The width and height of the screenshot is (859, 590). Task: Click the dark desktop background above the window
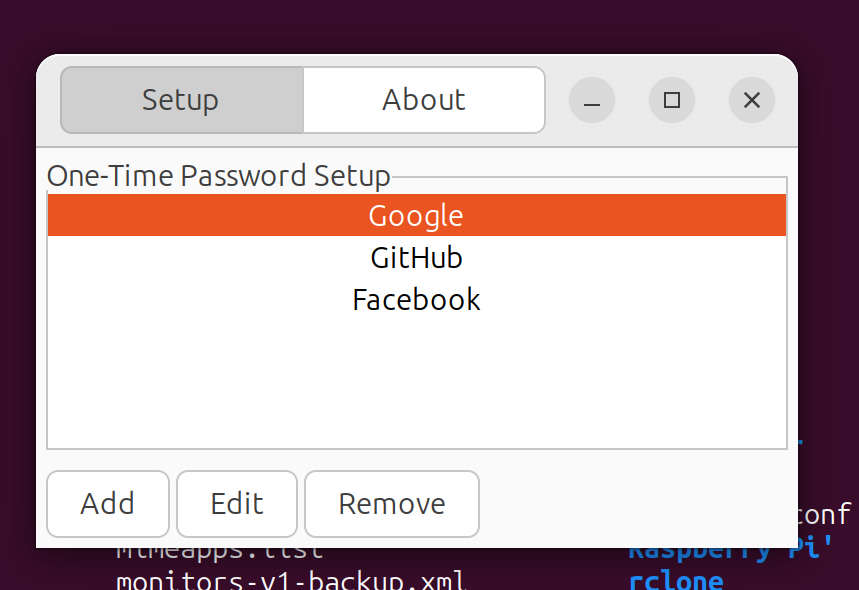pos(416,26)
